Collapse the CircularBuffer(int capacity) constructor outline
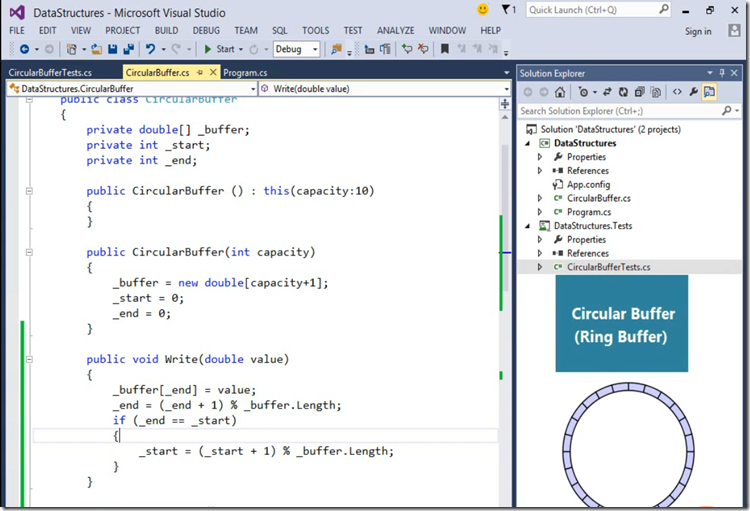 point(29,252)
